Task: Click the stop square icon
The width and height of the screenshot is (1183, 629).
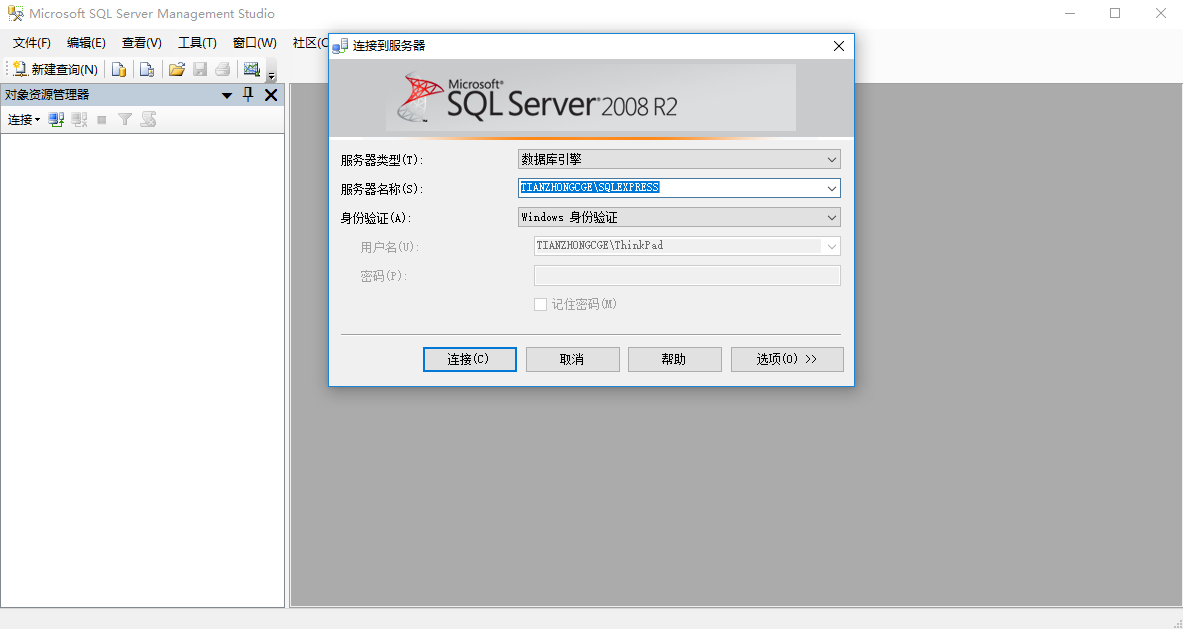Action: click(102, 120)
